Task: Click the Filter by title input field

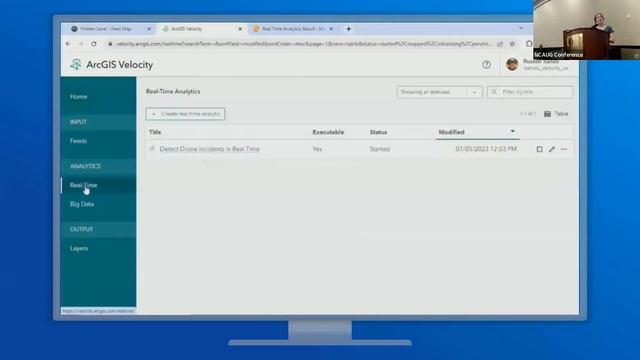Action: (530, 92)
